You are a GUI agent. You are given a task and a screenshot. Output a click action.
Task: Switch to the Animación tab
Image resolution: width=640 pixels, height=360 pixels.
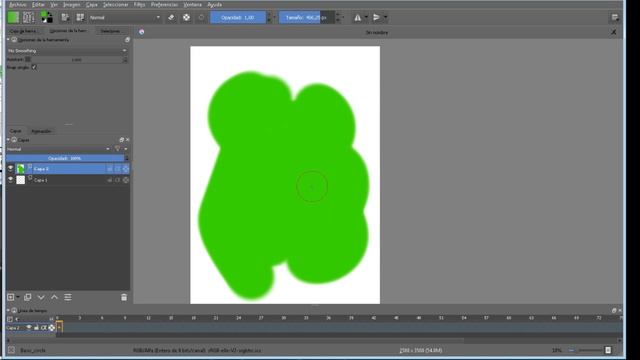pyautogui.click(x=41, y=131)
